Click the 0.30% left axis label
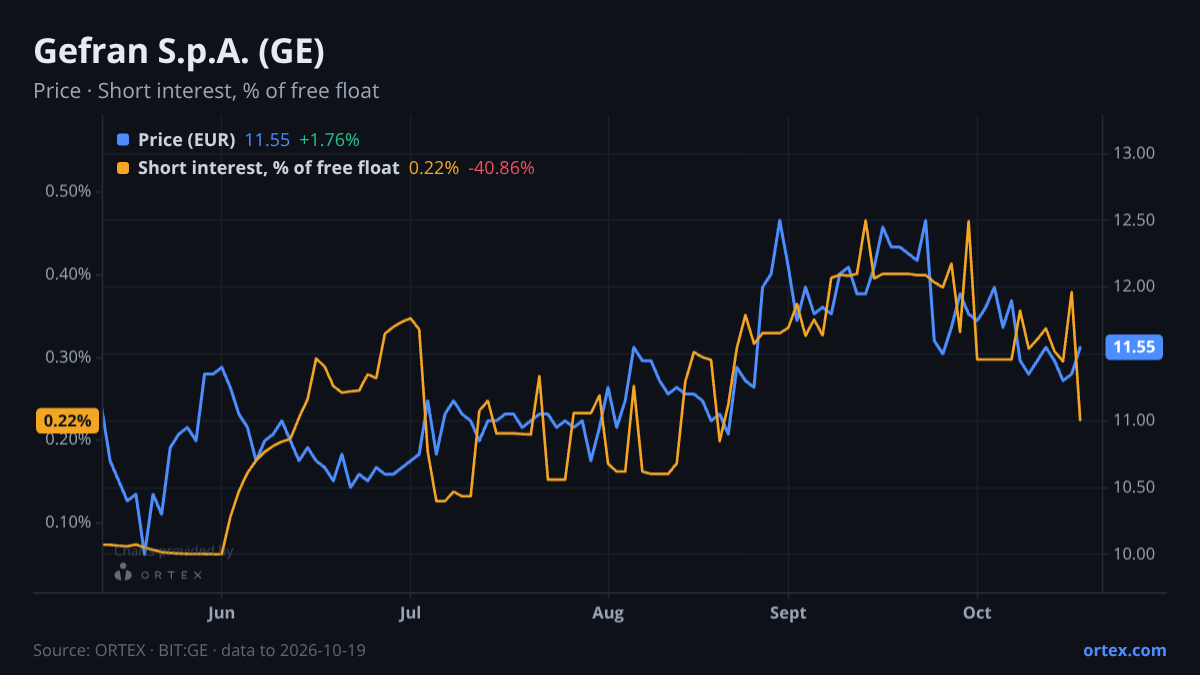 (x=68, y=357)
